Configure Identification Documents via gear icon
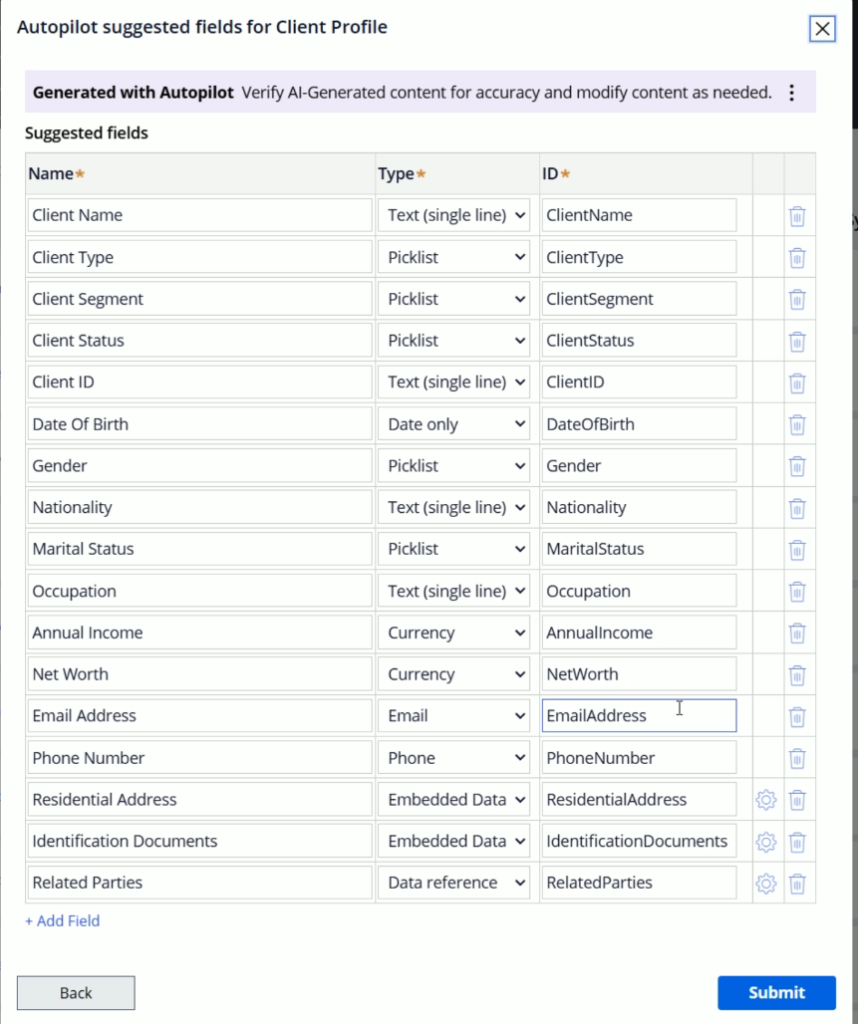The width and height of the screenshot is (858, 1024). (x=766, y=842)
